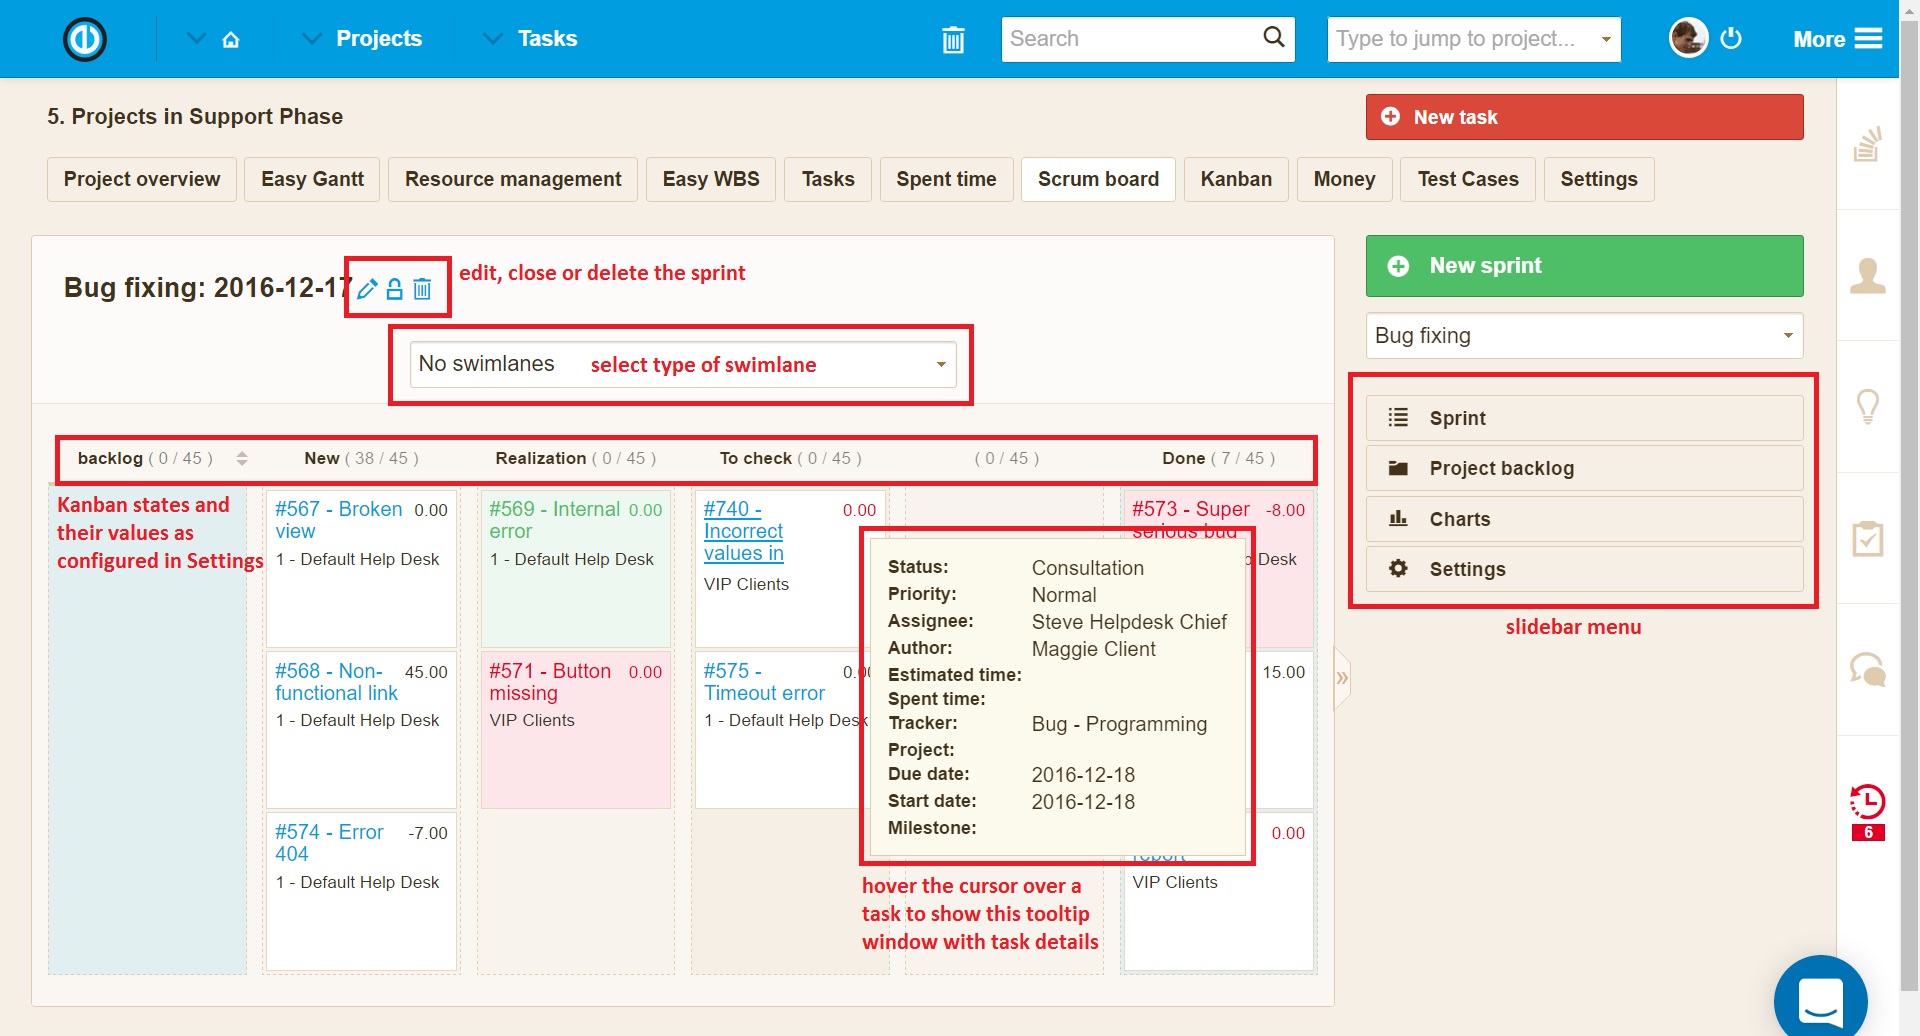Log out using the power icon
The height and width of the screenshot is (1036, 1920).
(1731, 38)
